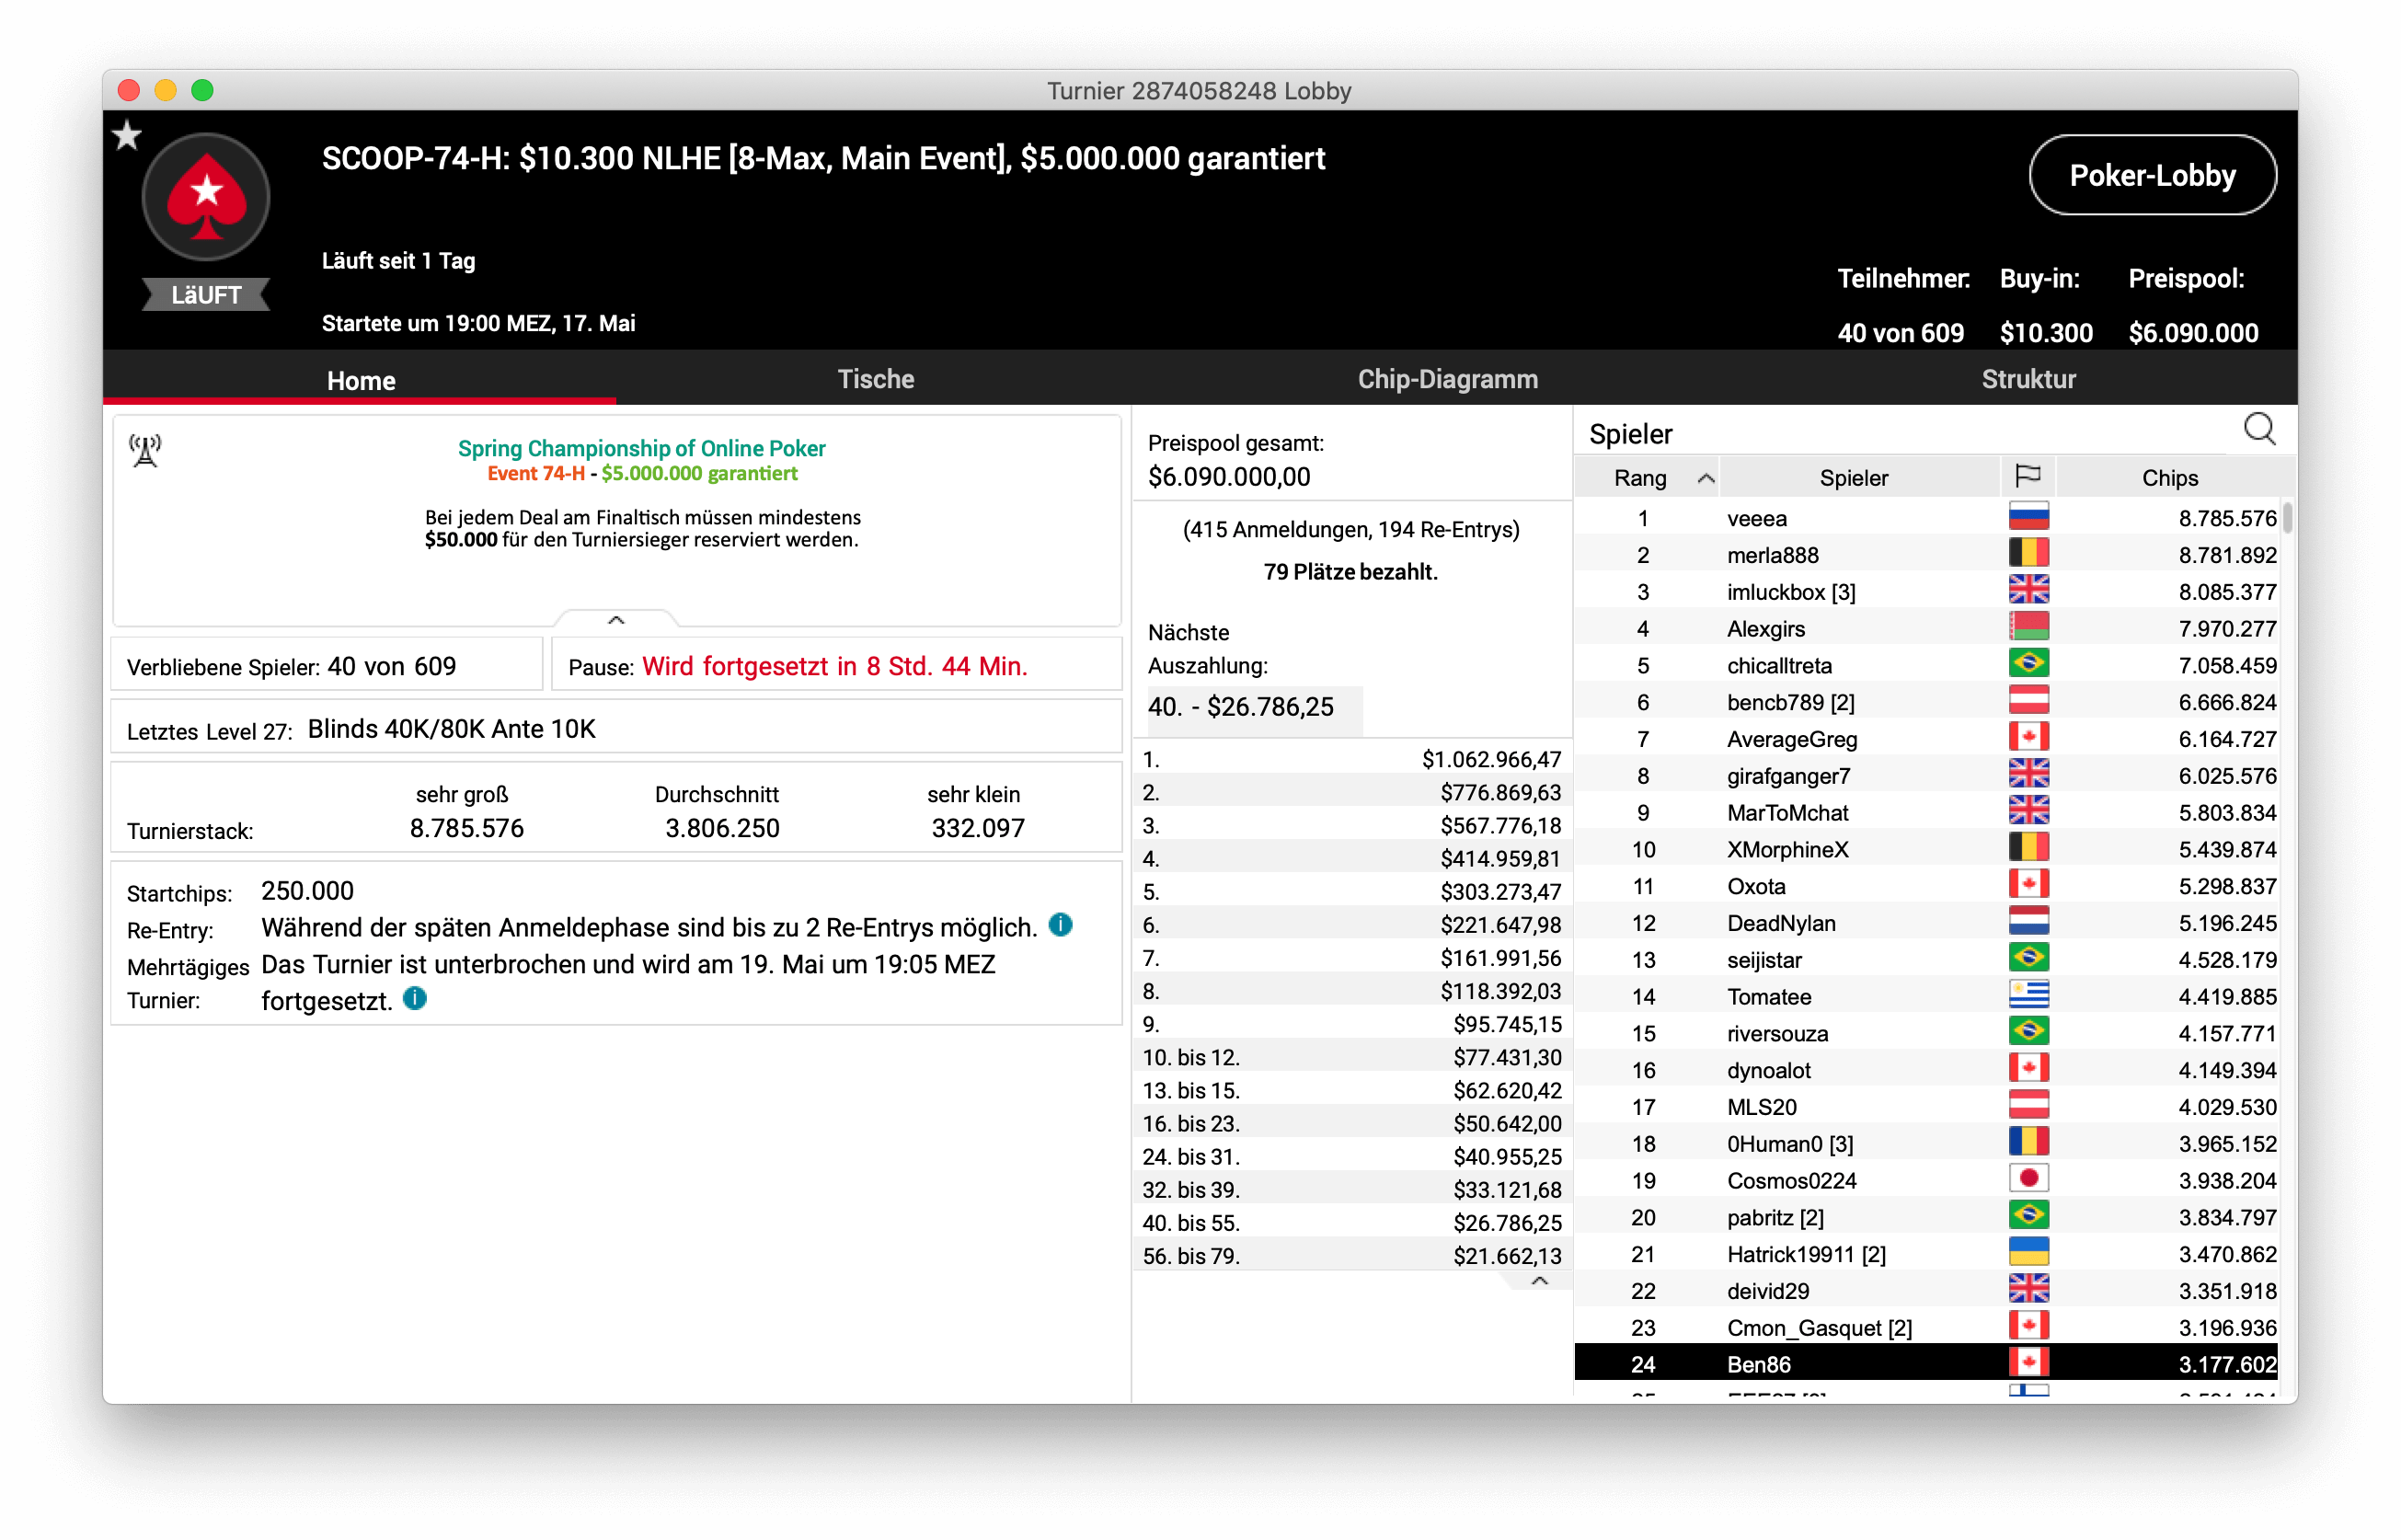Select highlighted Ben86 row
Viewport: 2401px width, 1540px height.
[x=1759, y=1364]
